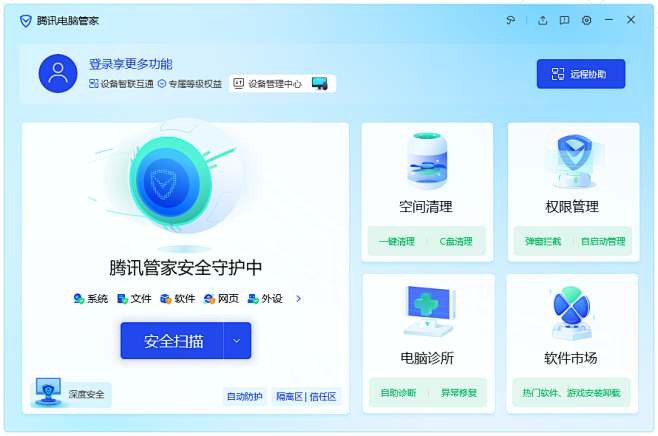Select 自助诊断 option
Image resolution: width=658 pixels, height=436 pixels.
(x=398, y=393)
